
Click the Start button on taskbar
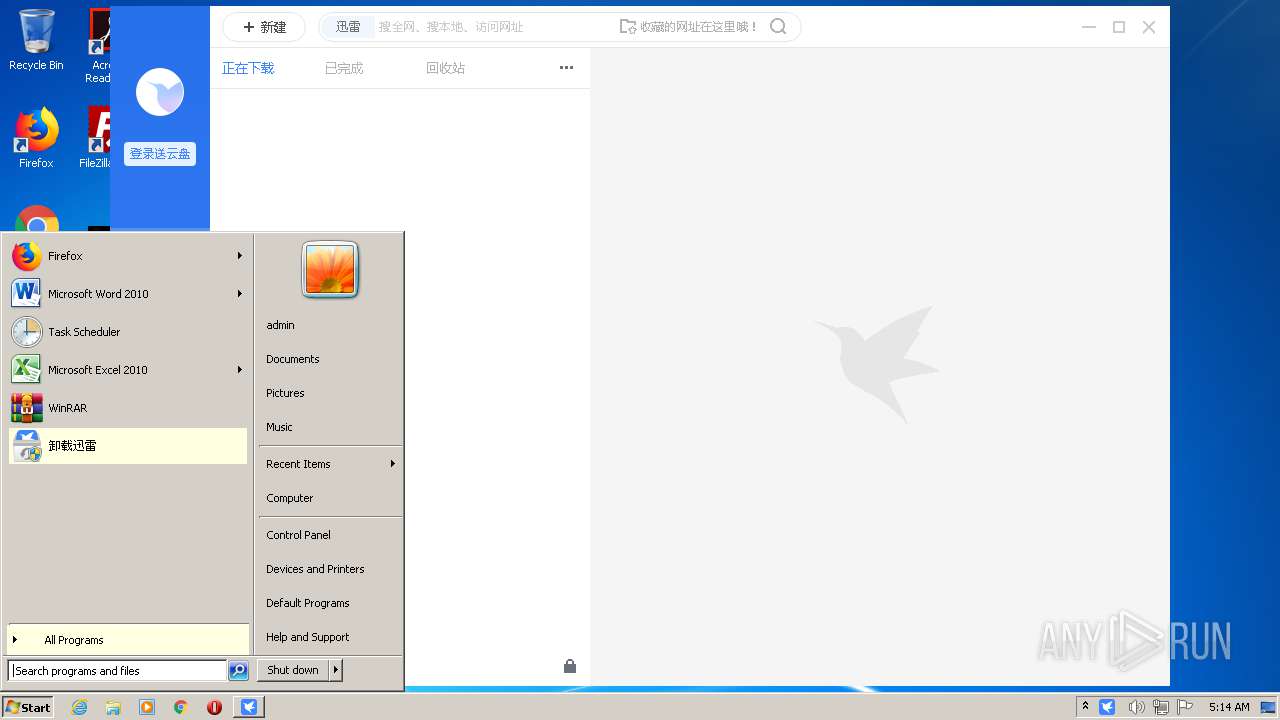28,707
